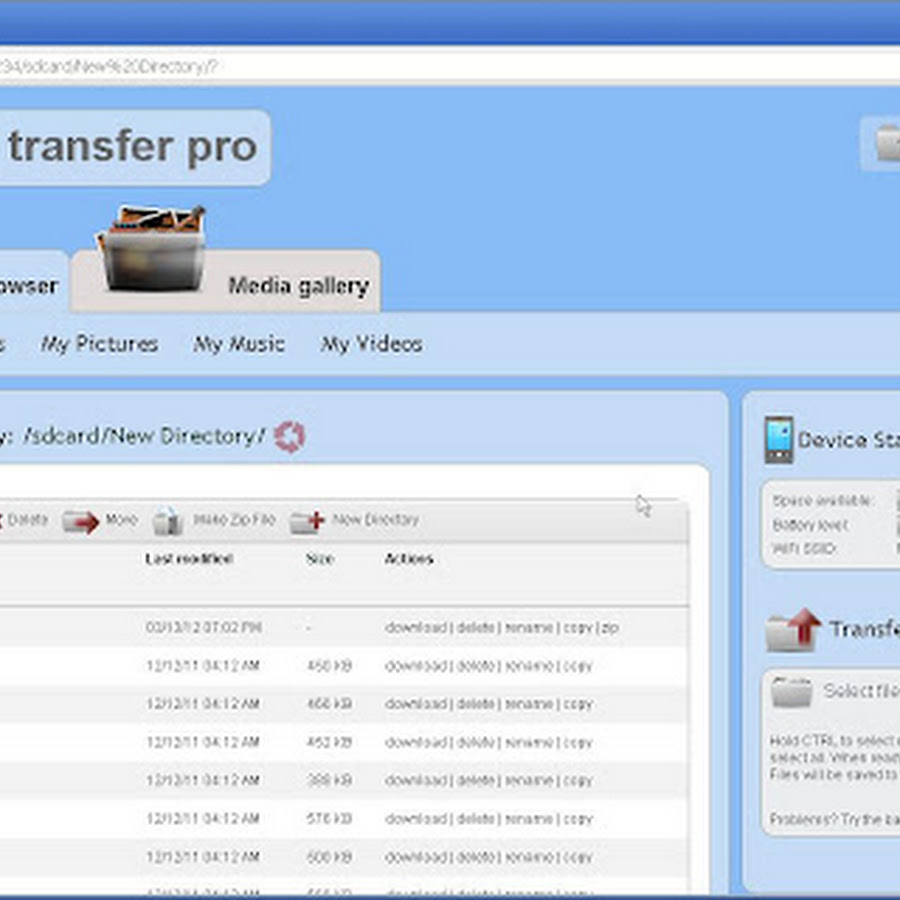900x900 pixels.
Task: Click delete for the 388 KB file
Action: [476, 780]
